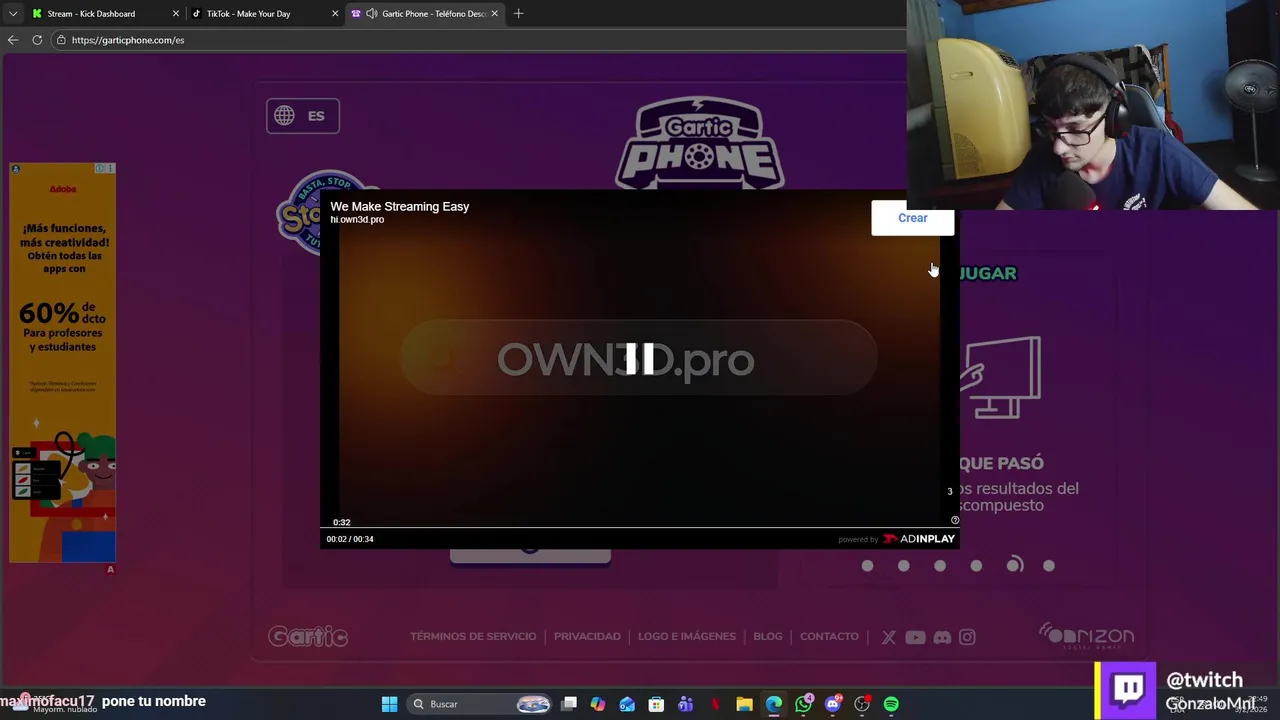Open the Adobe 60% discount banner ad
The height and width of the screenshot is (720, 1280).
pos(62,363)
